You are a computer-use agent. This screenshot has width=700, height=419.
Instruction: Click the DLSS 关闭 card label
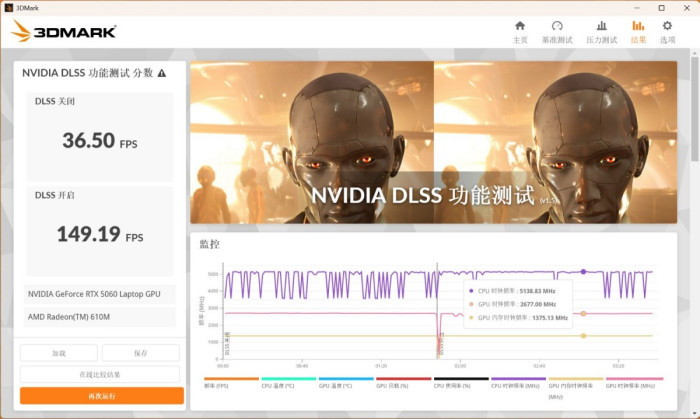[x=55, y=101]
